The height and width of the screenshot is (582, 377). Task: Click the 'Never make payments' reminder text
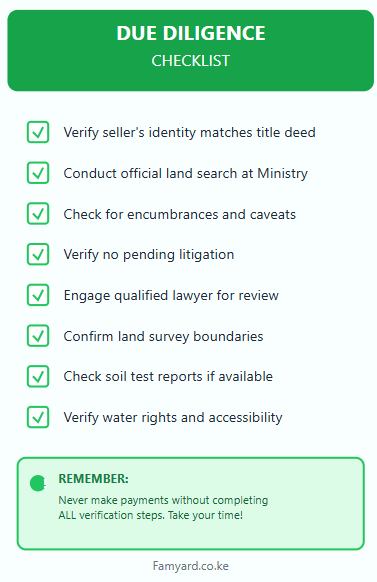(x=163, y=508)
